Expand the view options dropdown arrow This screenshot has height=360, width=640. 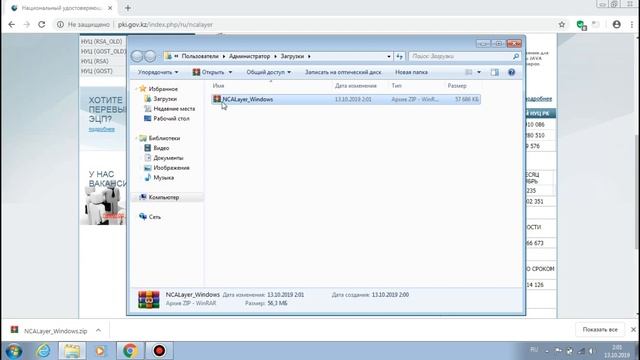coord(479,72)
